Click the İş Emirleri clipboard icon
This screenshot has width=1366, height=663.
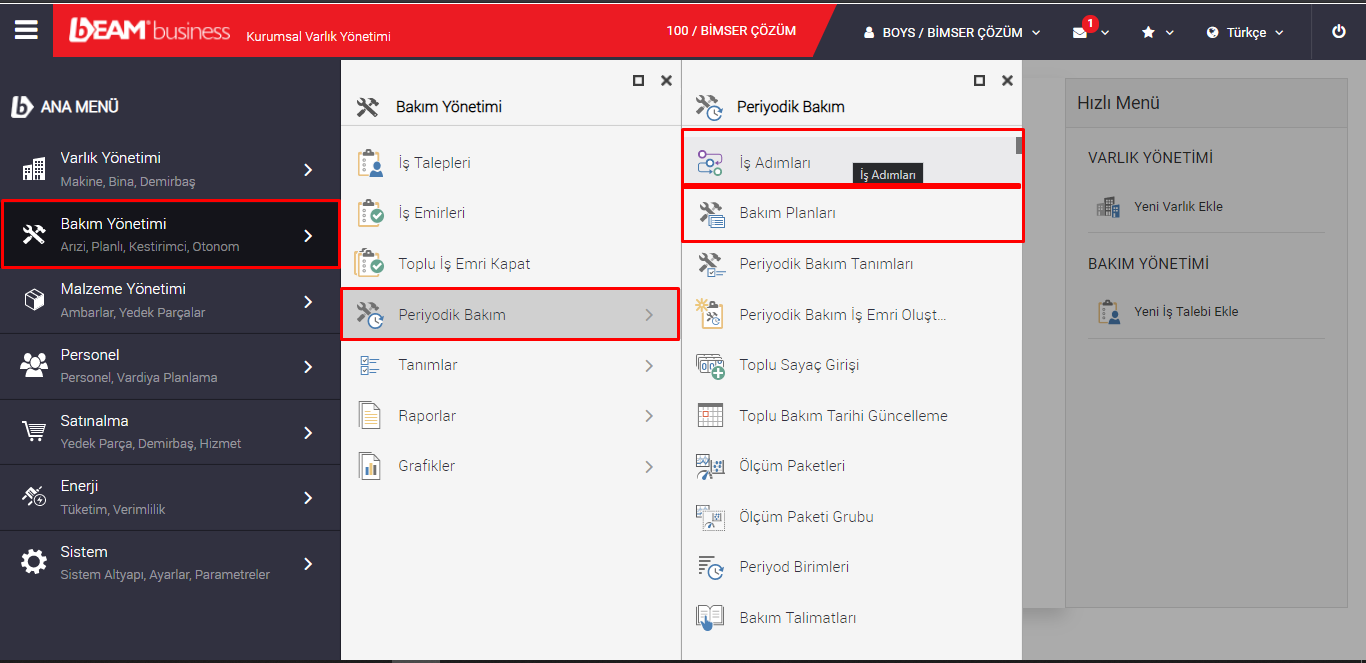tap(370, 213)
